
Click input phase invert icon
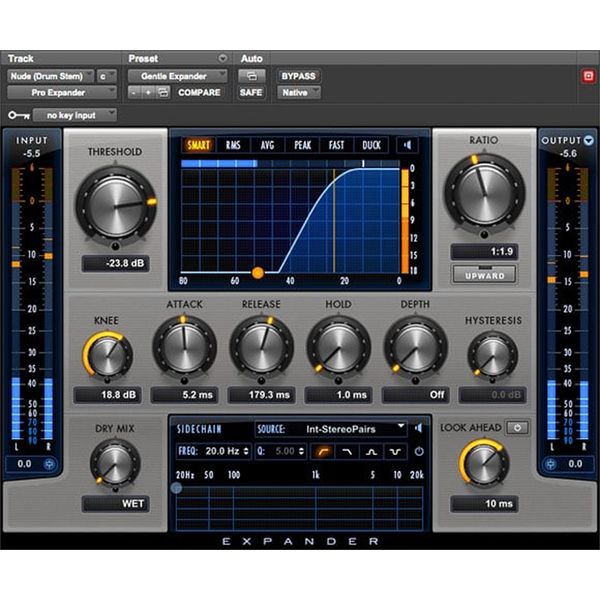pyautogui.click(x=49, y=464)
